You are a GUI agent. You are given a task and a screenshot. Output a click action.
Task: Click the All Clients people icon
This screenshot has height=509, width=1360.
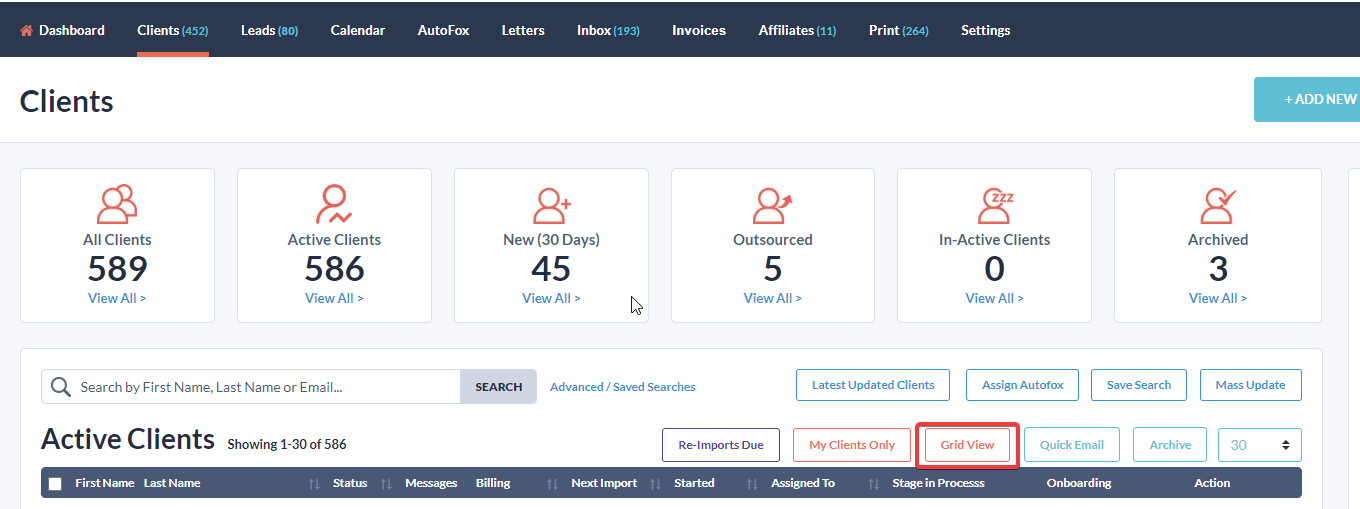[x=117, y=204]
